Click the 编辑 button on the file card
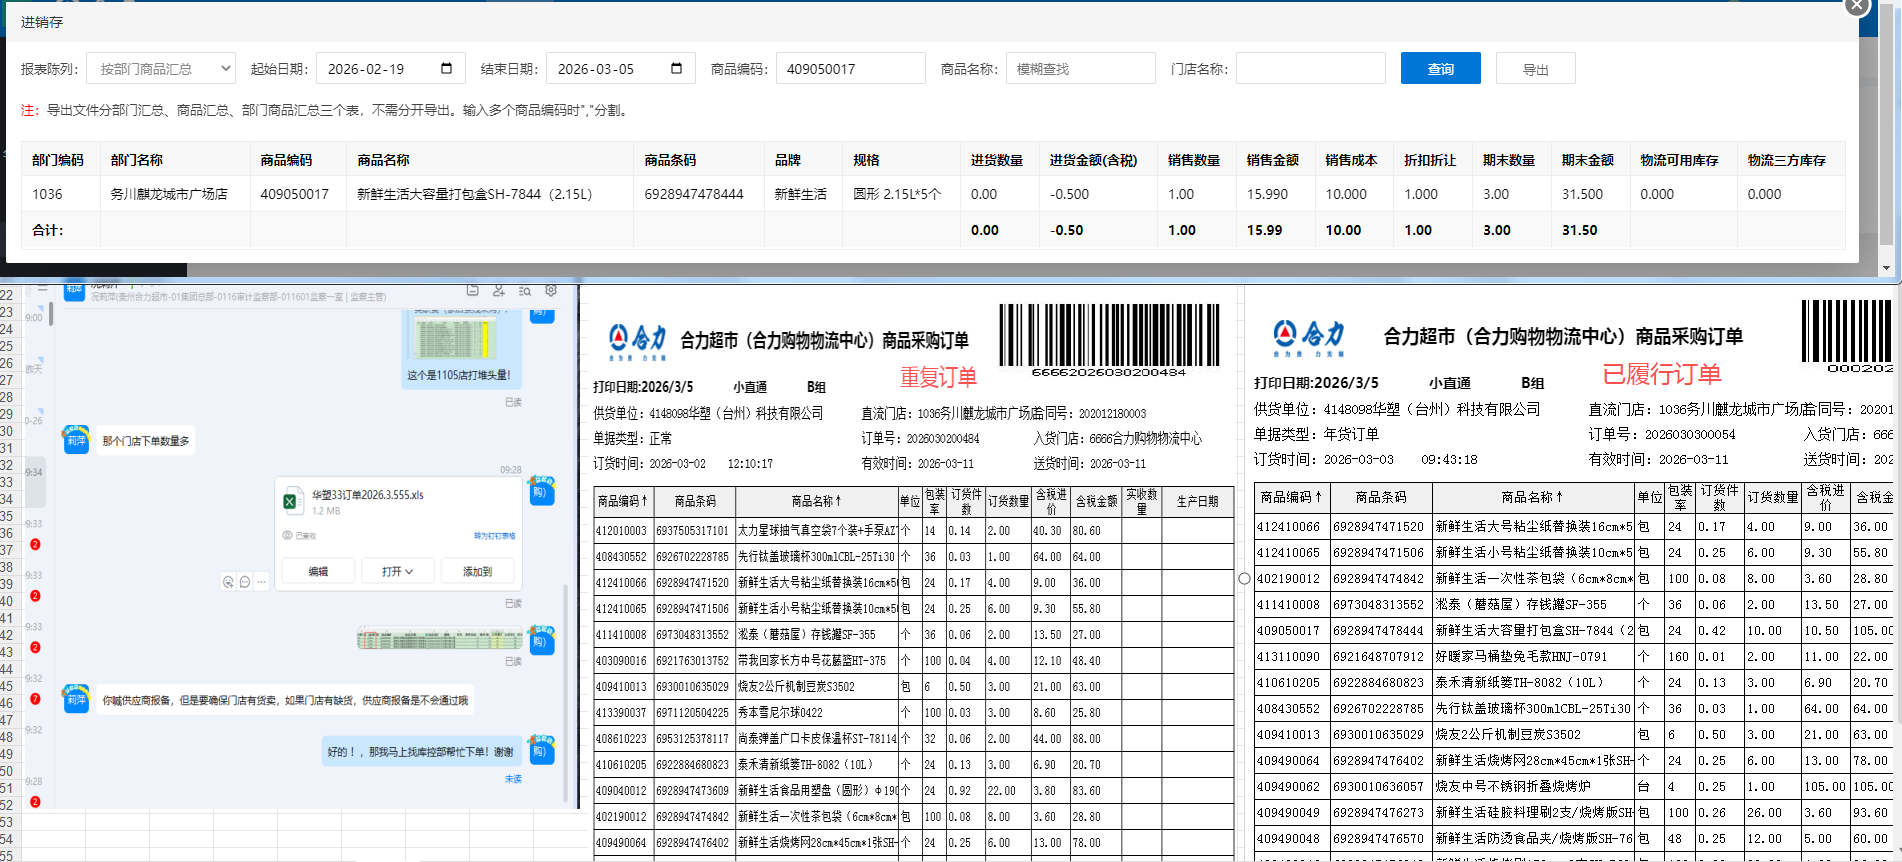The image size is (1902, 862). (318, 571)
